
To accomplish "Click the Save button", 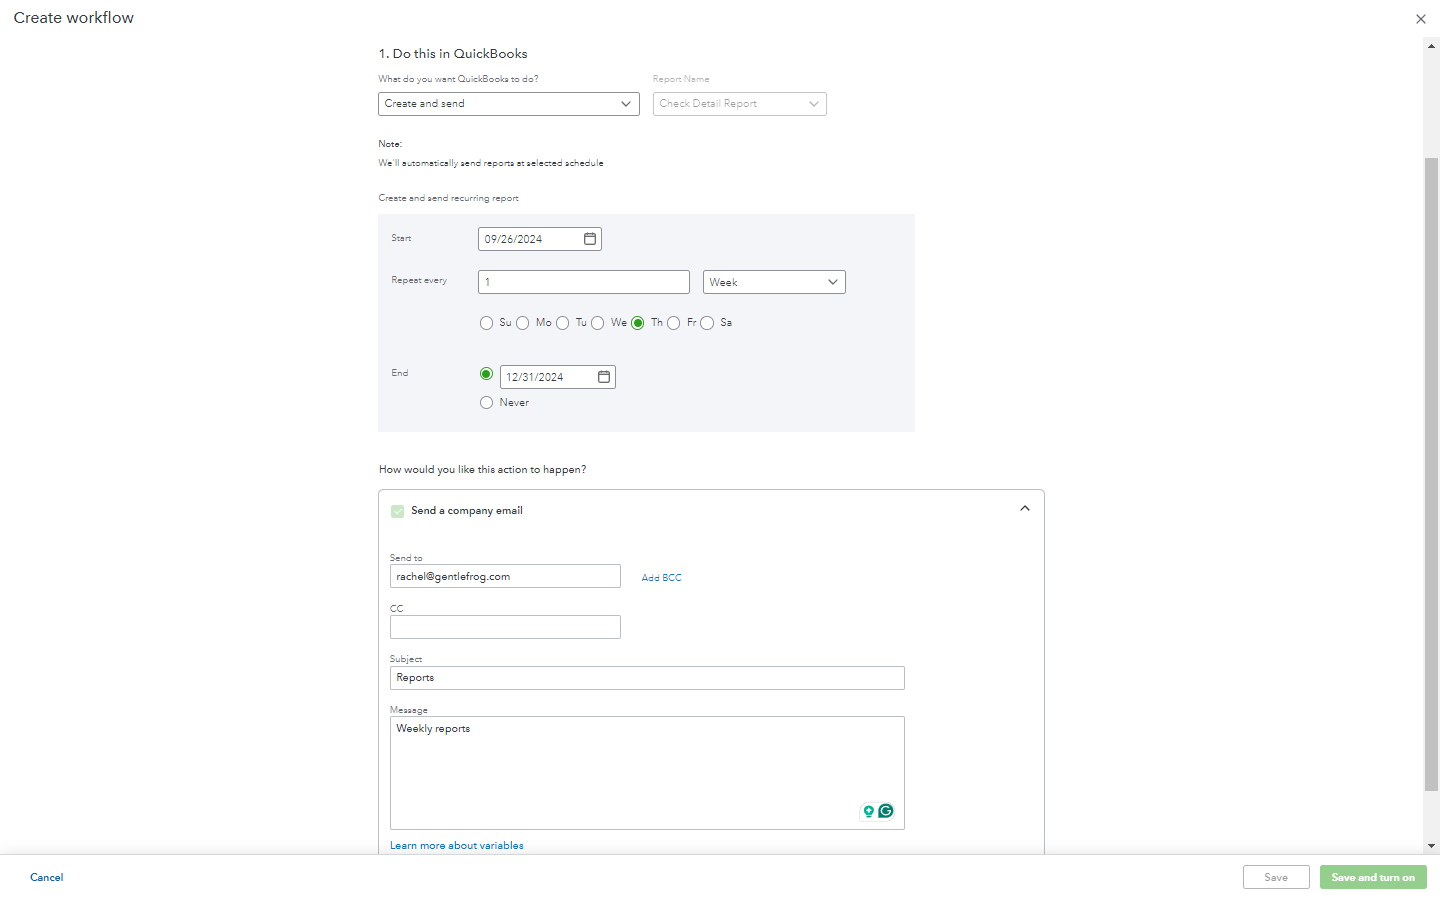I will pos(1276,877).
